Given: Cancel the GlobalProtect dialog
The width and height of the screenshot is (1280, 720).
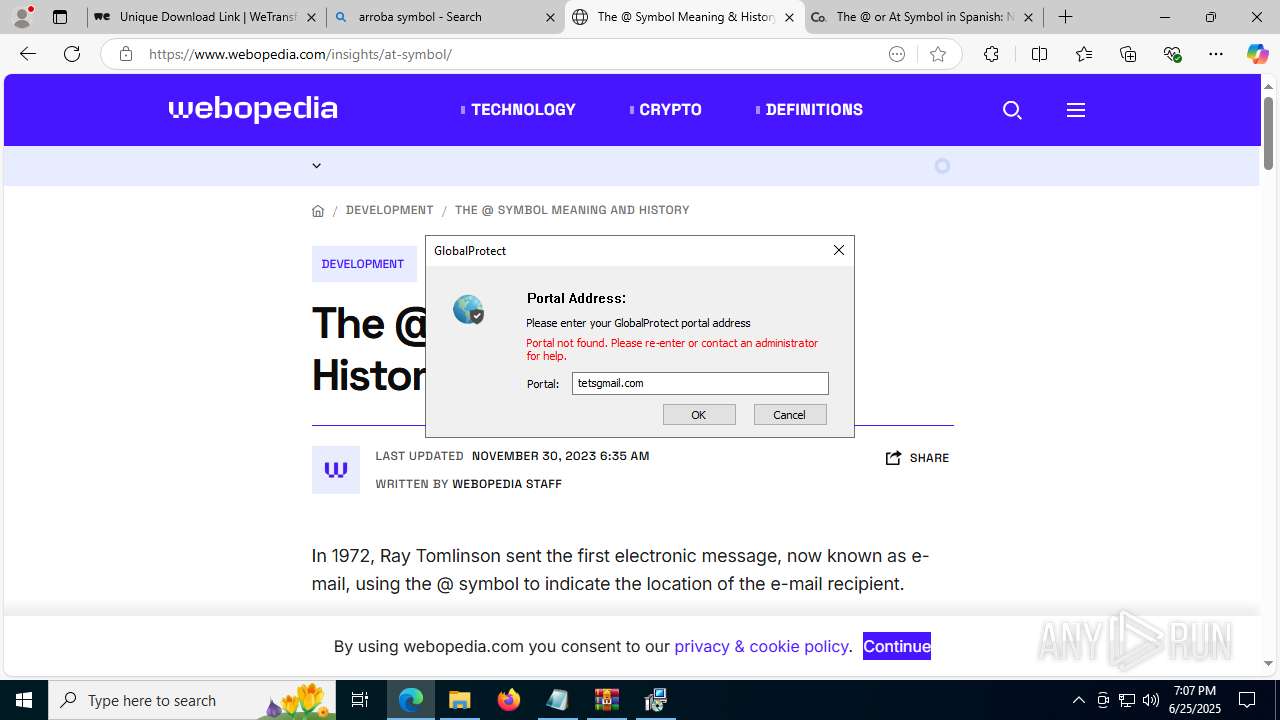Looking at the screenshot, I should [790, 415].
